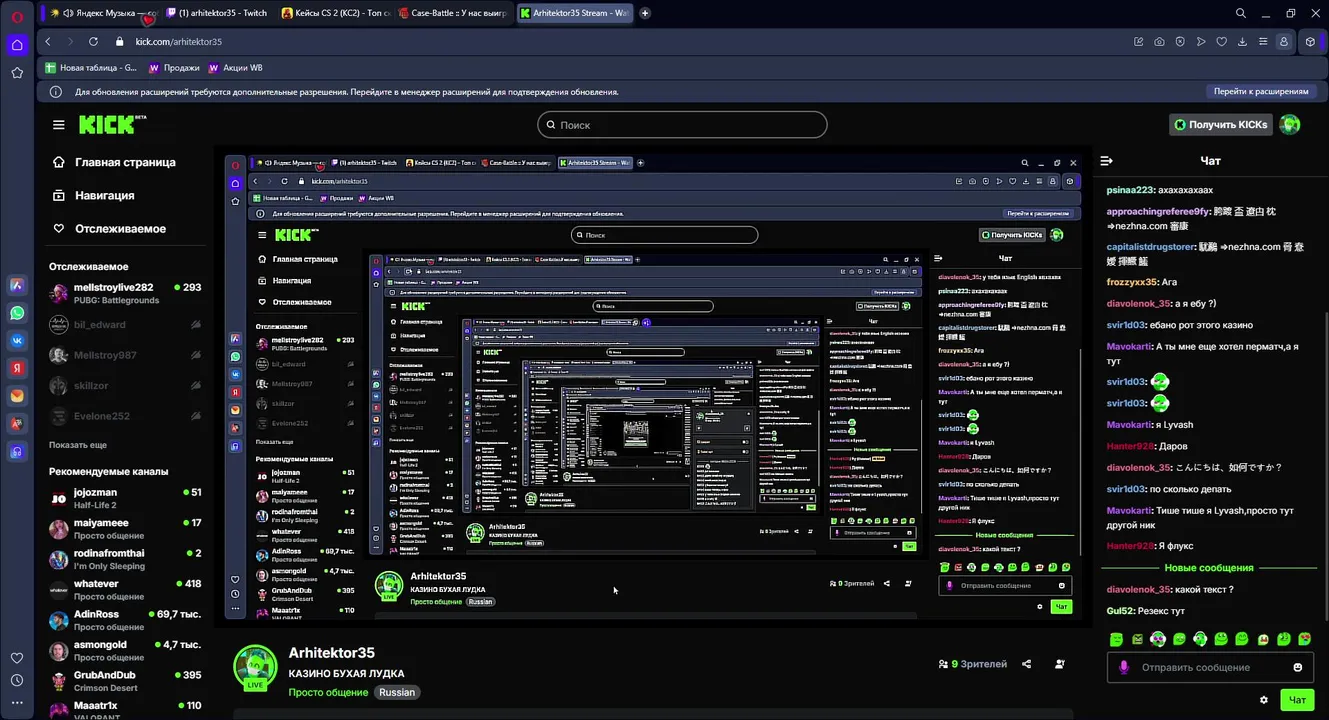
Task: Open WhatsApp in Opera sidebar
Action: pyautogui.click(x=17, y=313)
